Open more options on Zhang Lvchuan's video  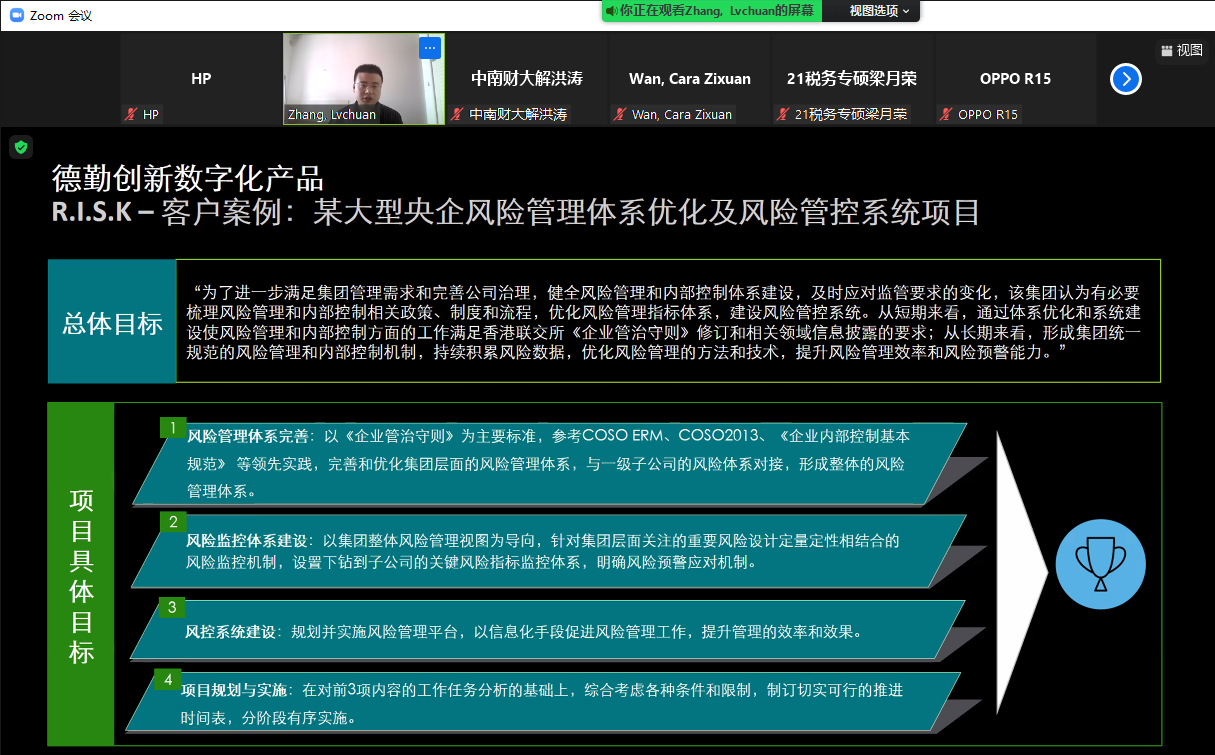coord(430,47)
